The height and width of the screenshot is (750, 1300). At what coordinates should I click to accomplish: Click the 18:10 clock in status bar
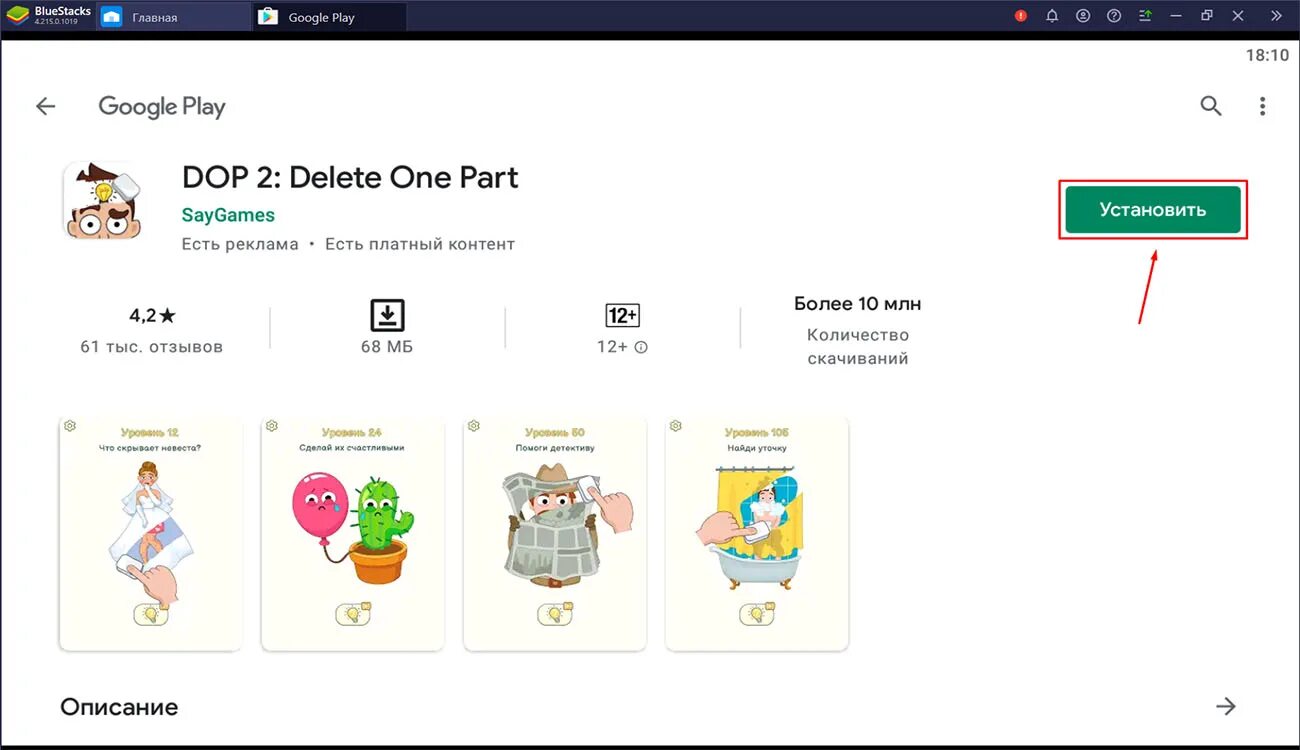pyautogui.click(x=1267, y=56)
